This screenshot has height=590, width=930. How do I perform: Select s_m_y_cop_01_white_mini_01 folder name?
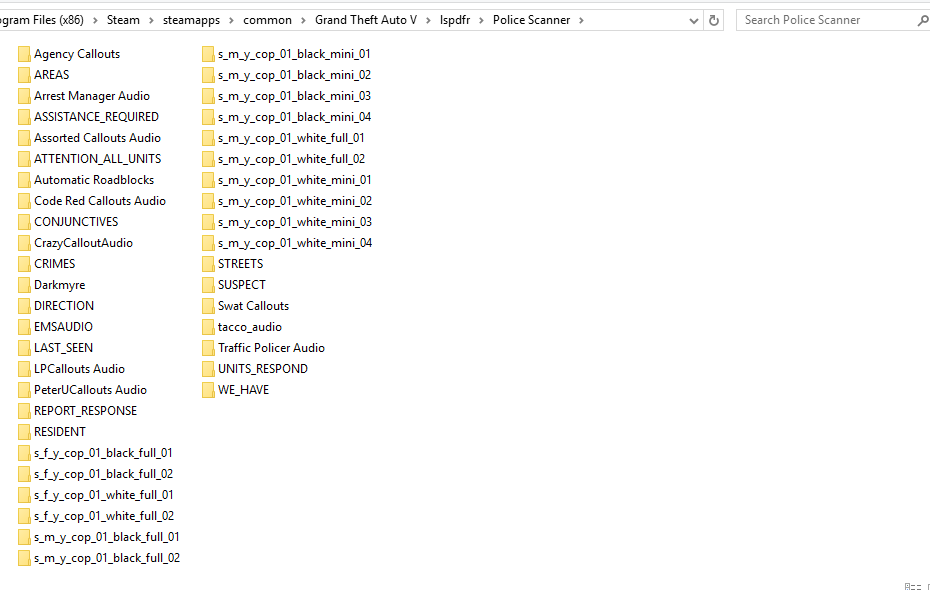(x=295, y=180)
